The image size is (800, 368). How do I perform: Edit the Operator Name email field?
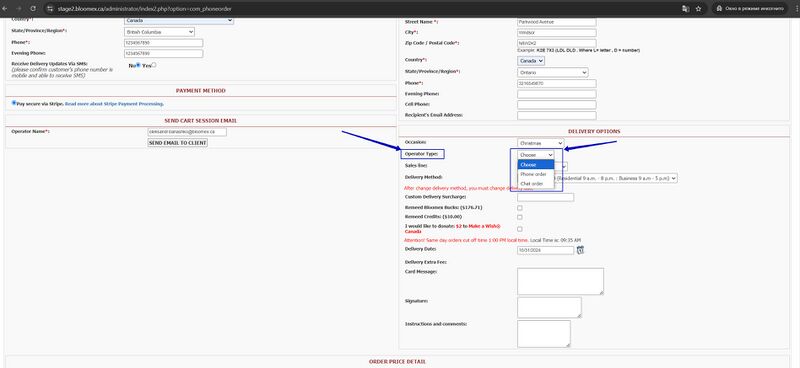pos(187,132)
